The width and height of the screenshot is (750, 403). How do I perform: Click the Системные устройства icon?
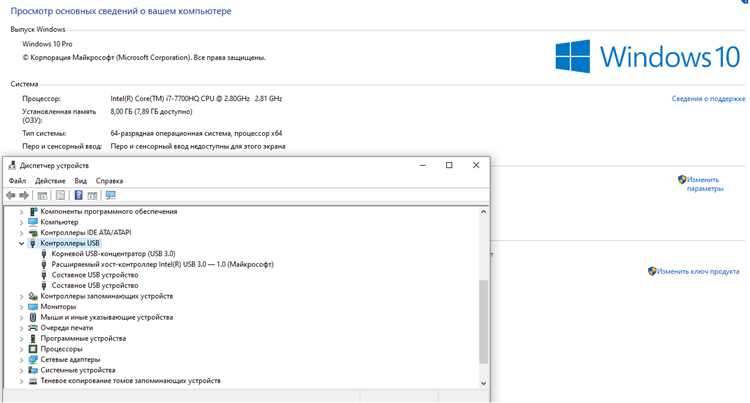[33, 370]
